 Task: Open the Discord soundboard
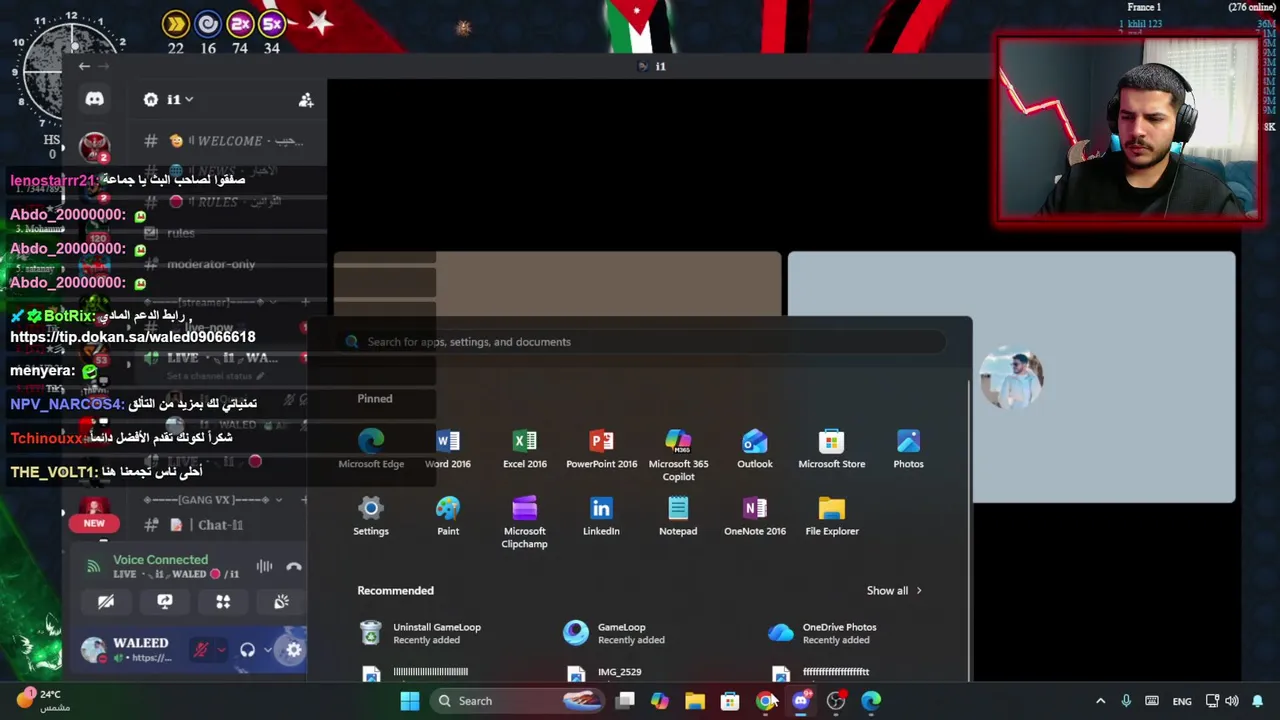pos(281,601)
